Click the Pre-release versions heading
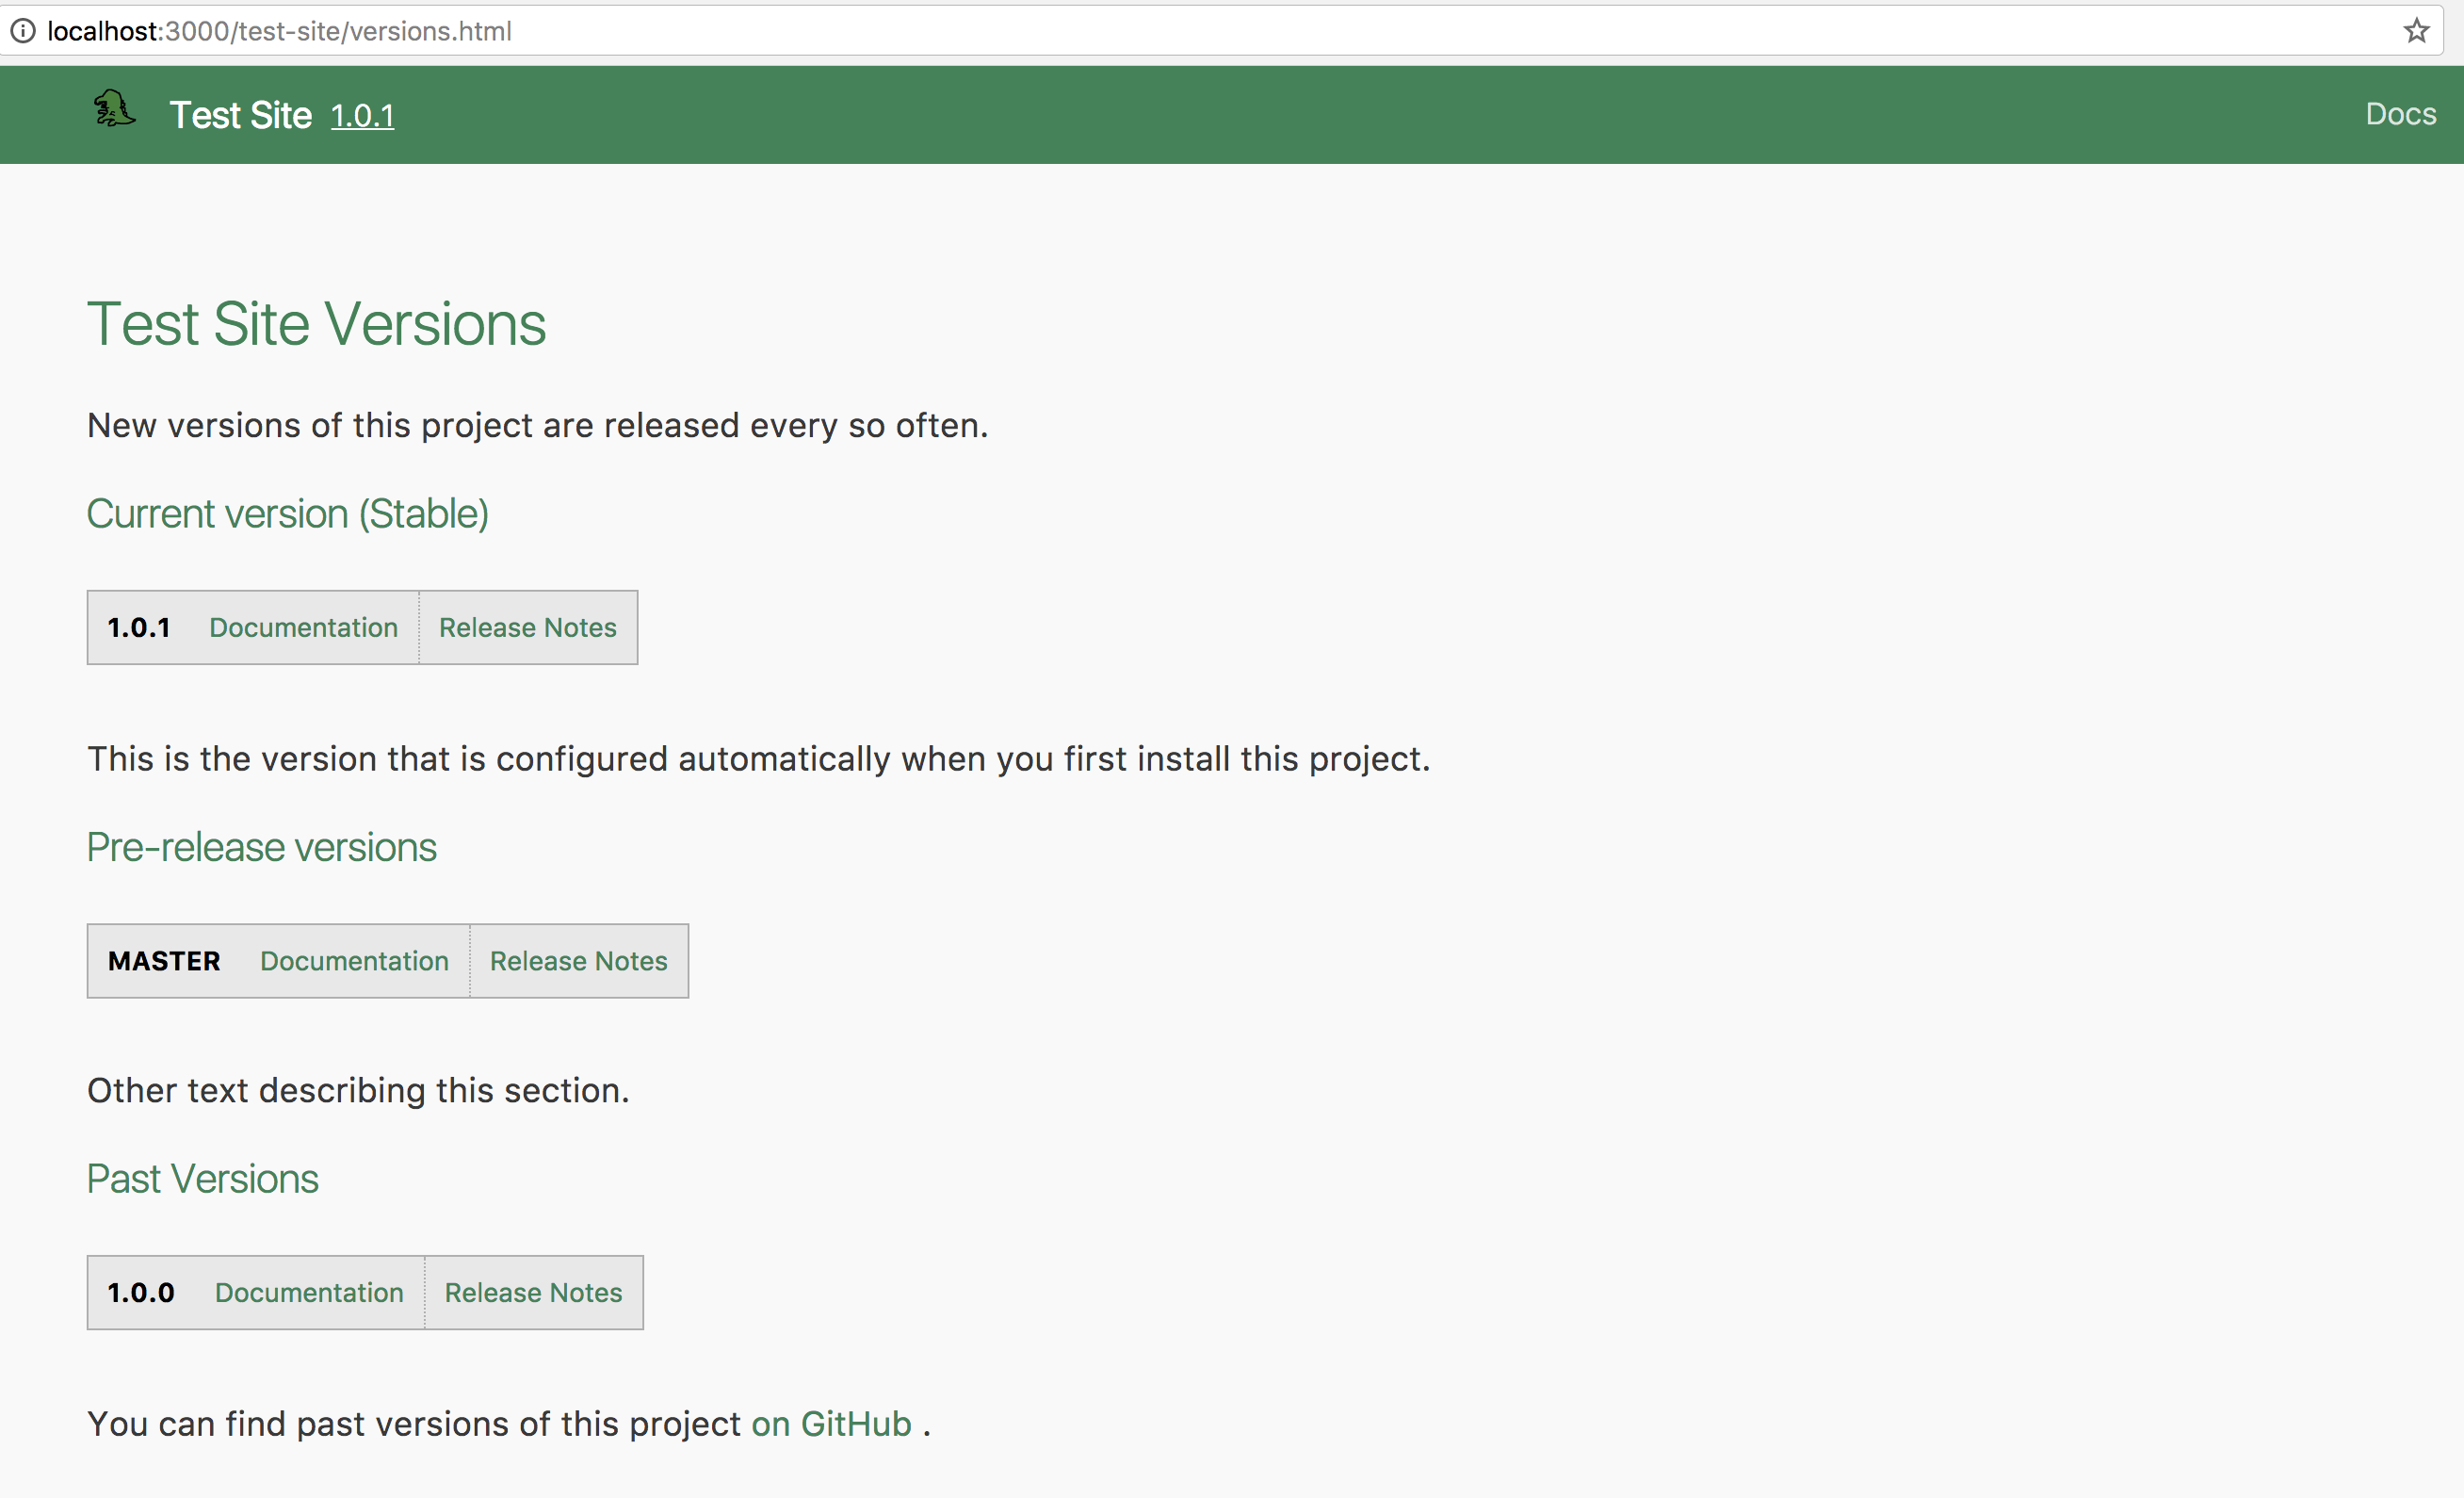Viewport: 2464px width, 1498px height. click(x=261, y=847)
